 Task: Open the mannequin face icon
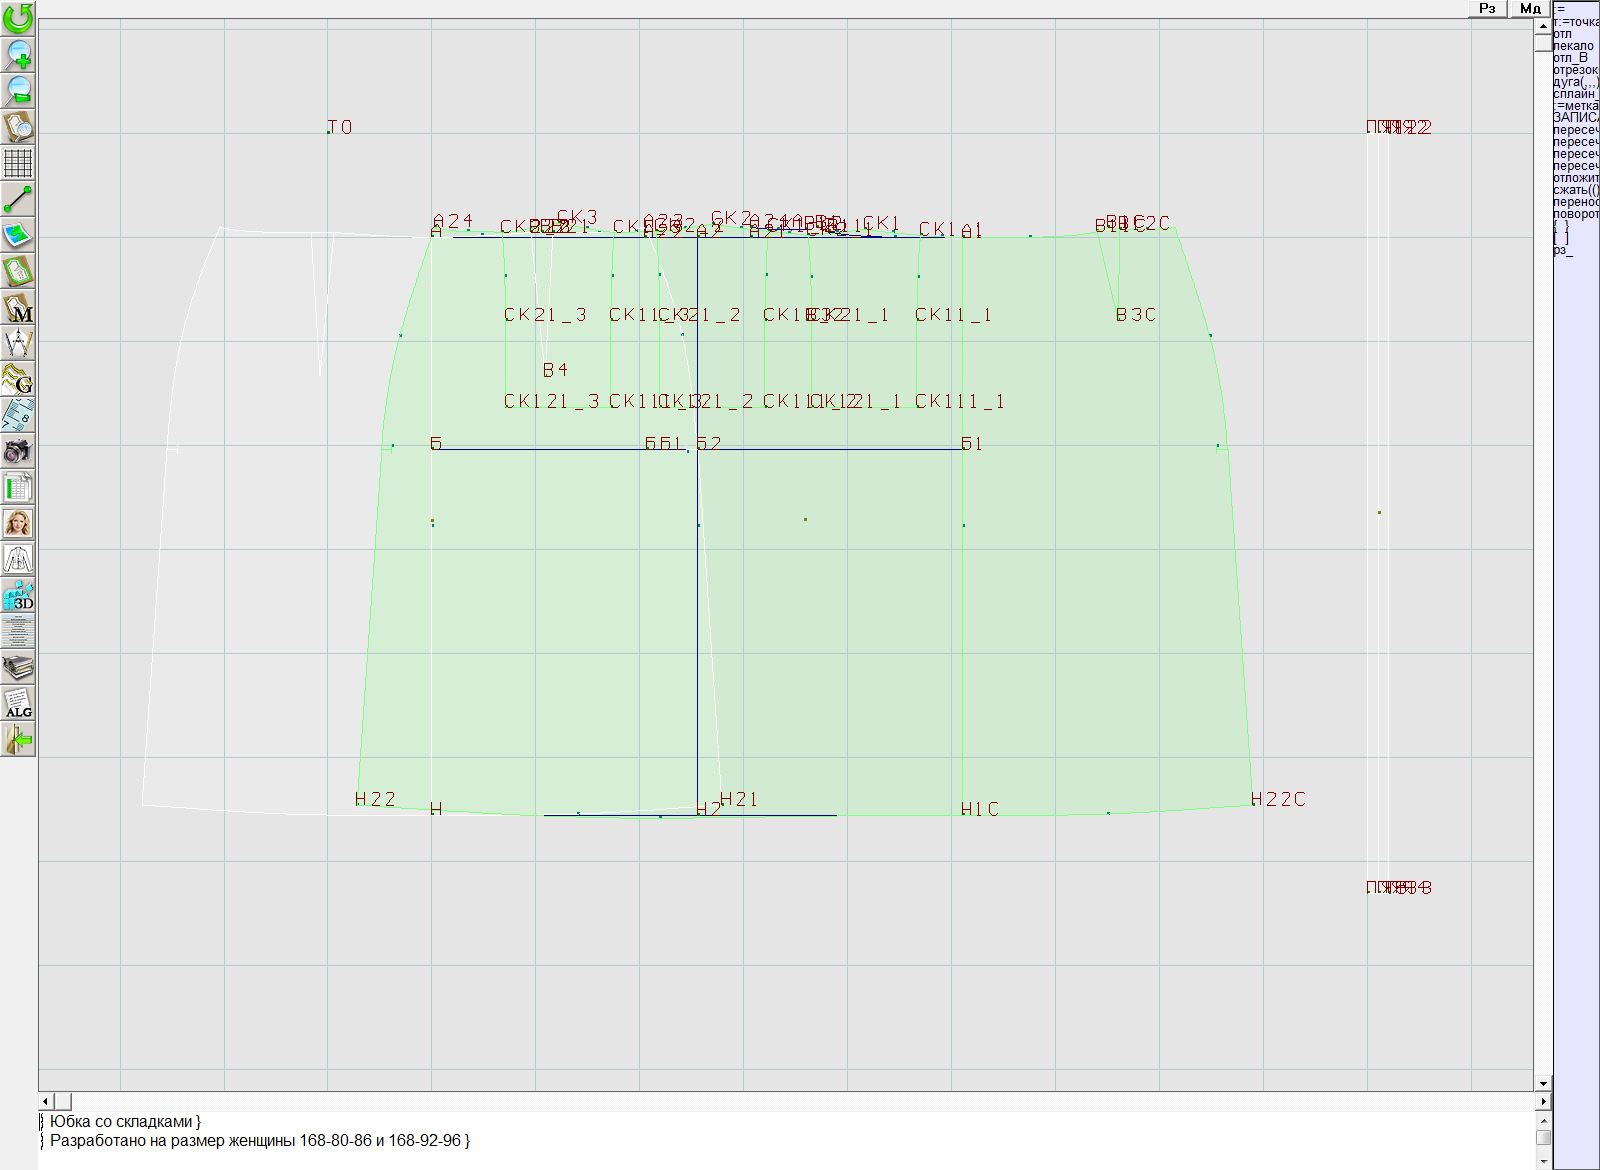18,523
